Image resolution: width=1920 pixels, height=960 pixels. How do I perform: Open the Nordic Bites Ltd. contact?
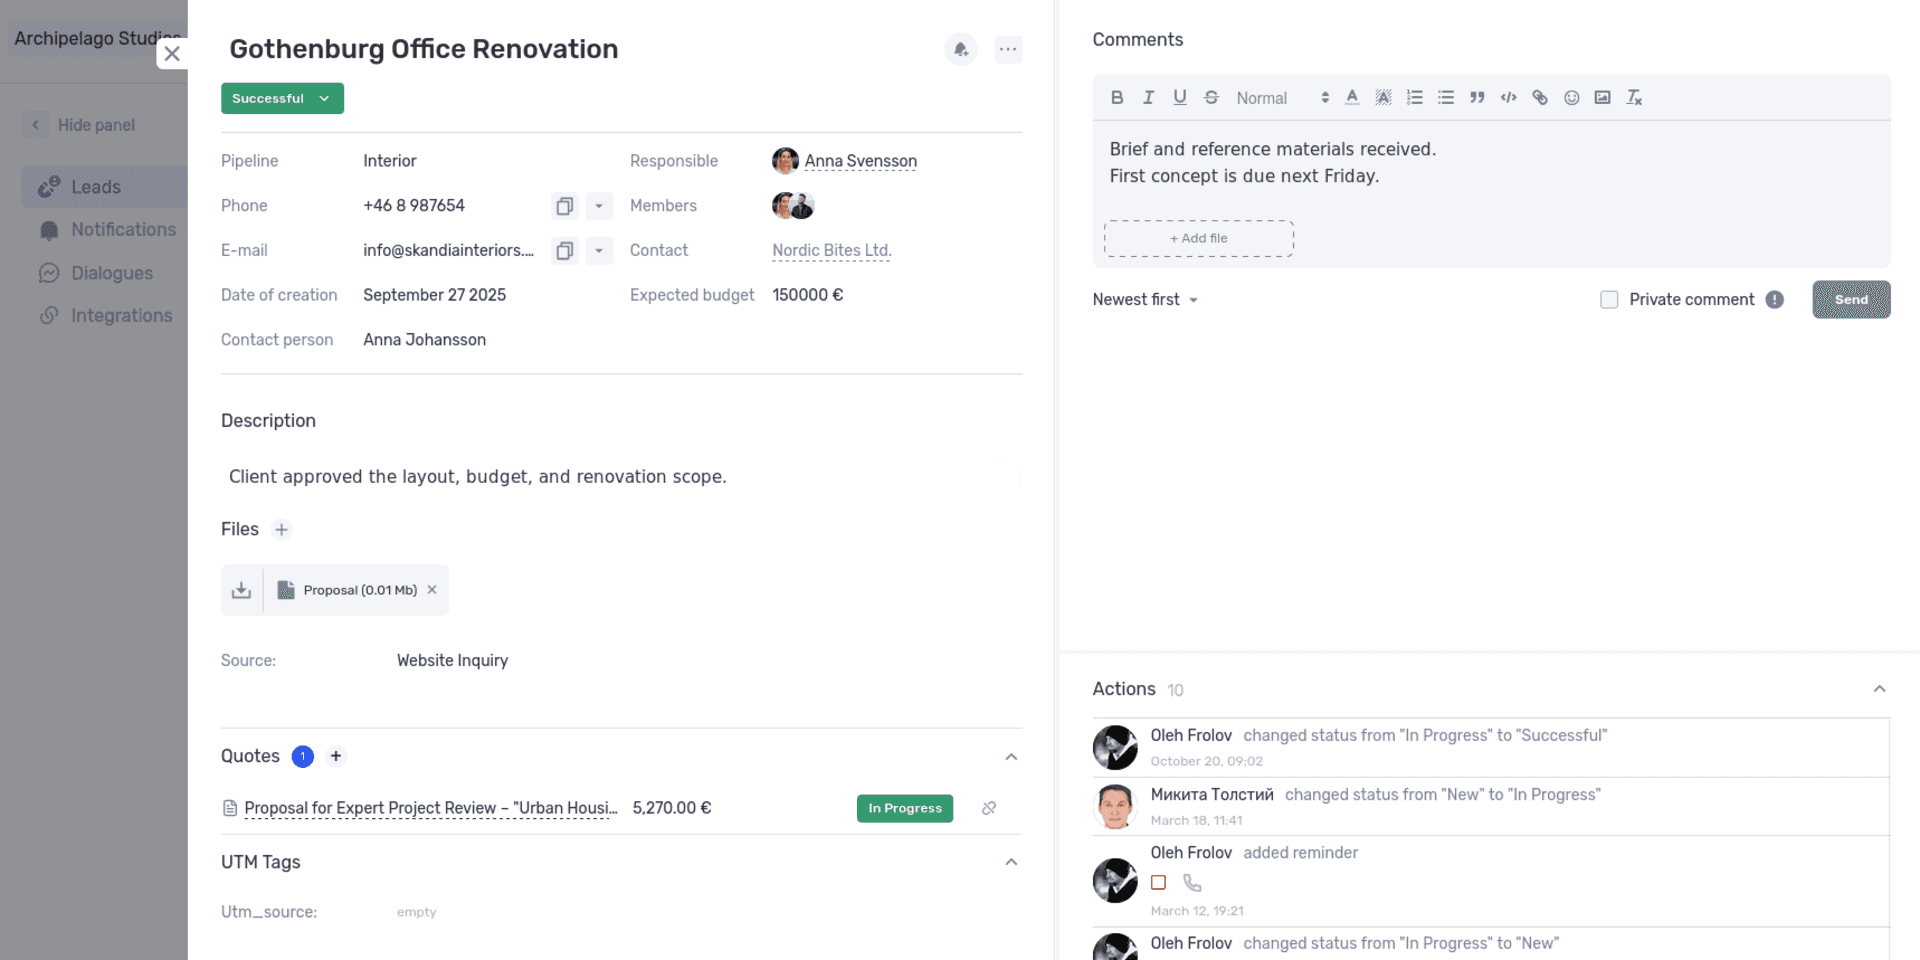coord(831,250)
